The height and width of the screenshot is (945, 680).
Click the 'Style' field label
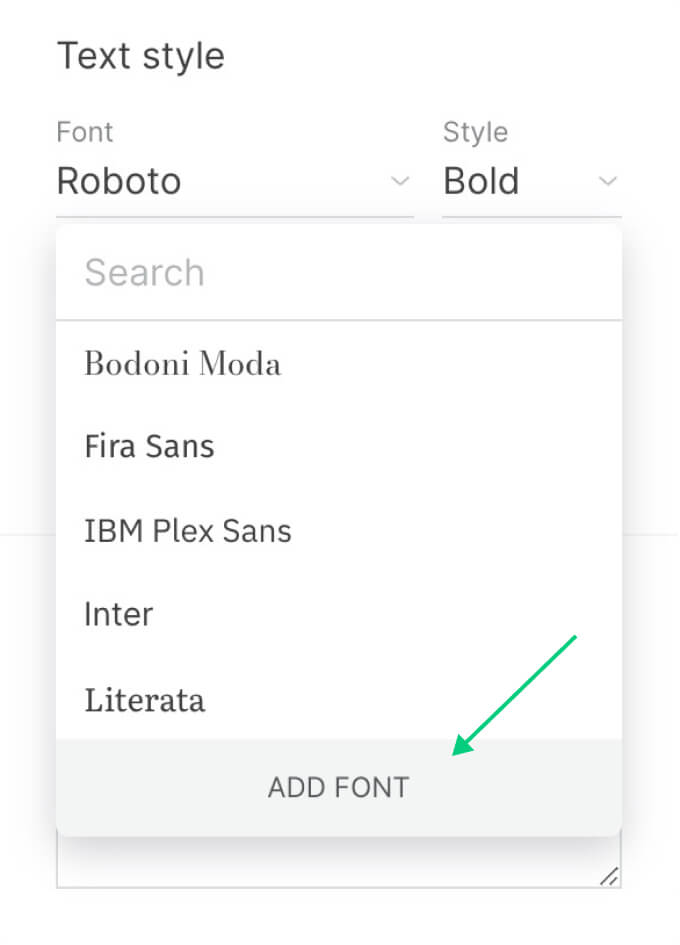click(x=475, y=132)
